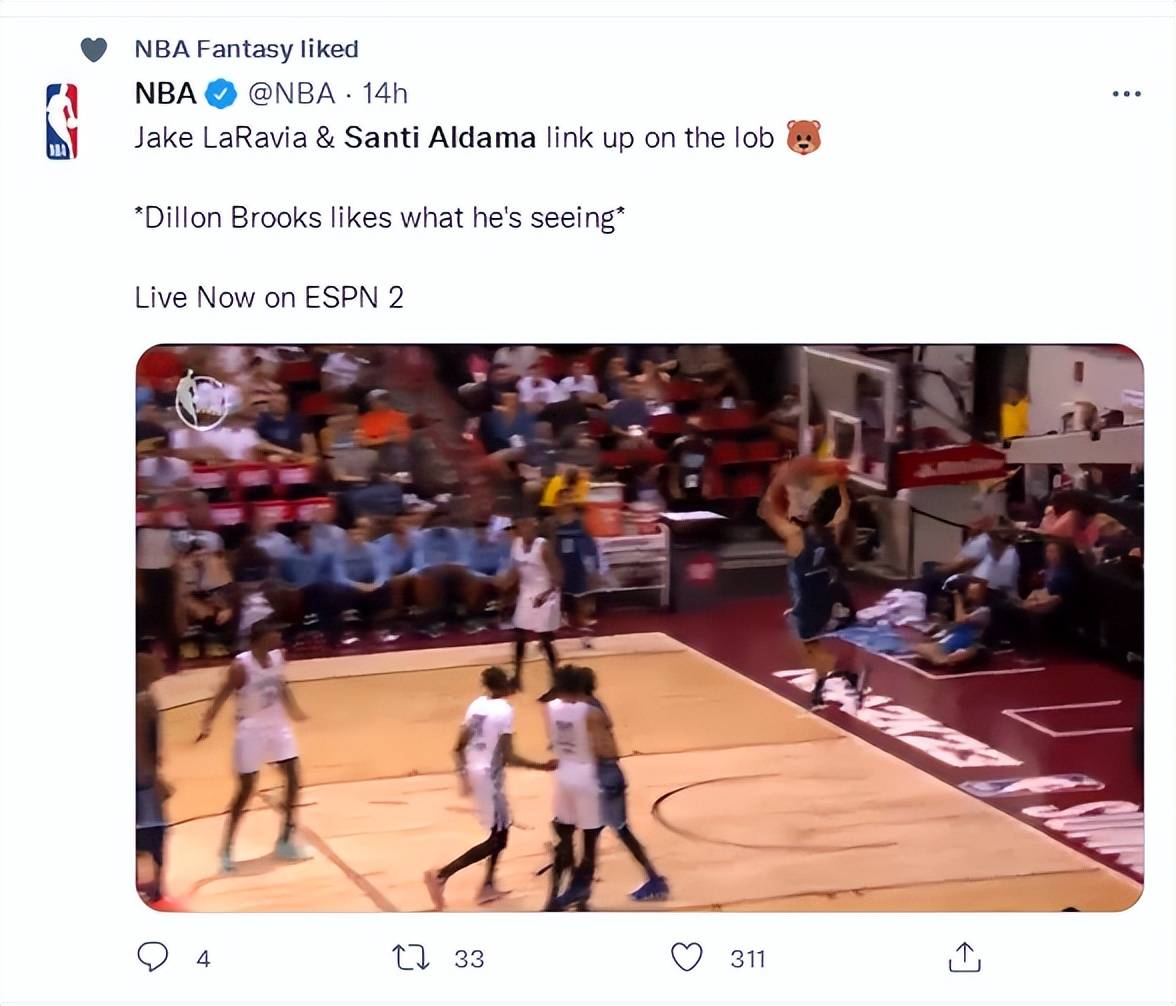The height and width of the screenshot is (1006, 1176).
Task: View the 33 retweets count
Action: [x=470, y=959]
